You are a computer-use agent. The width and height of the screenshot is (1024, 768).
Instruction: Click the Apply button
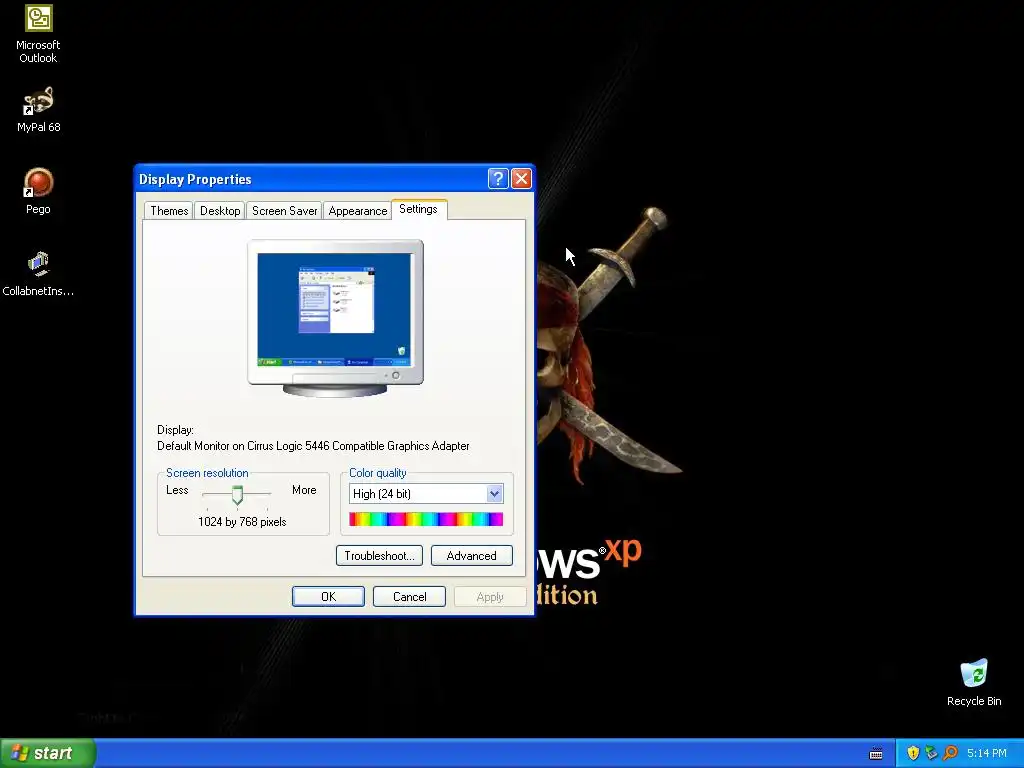(490, 596)
